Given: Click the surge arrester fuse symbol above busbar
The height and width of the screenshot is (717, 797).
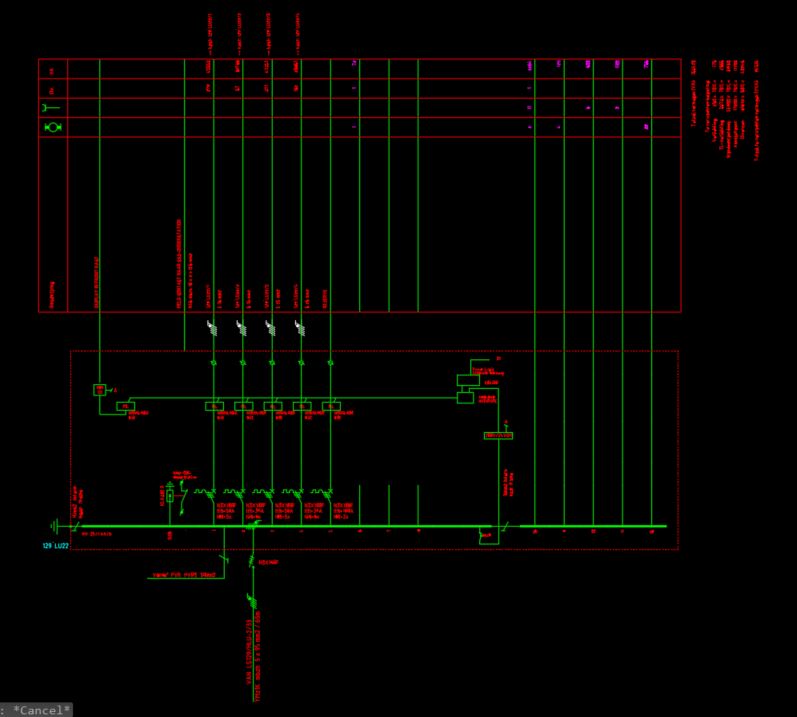Looking at the screenshot, I should pyautogui.click(x=170, y=494).
